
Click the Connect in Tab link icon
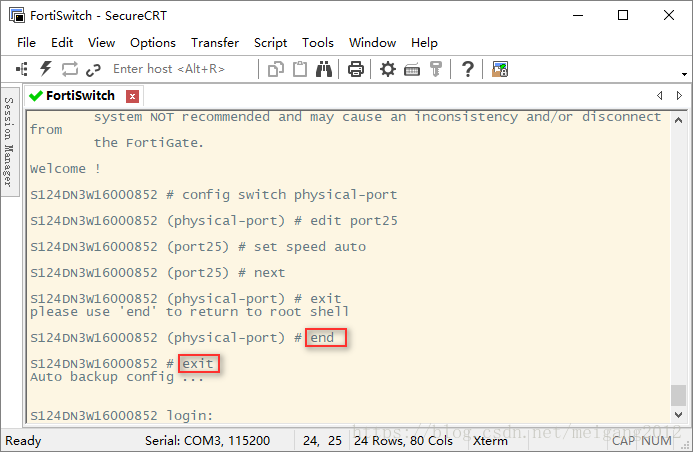tap(93, 69)
